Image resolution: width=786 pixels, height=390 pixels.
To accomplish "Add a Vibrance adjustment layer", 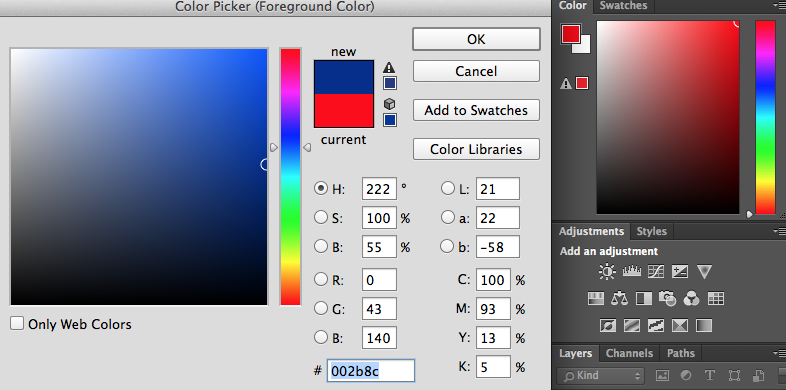I will point(704,272).
